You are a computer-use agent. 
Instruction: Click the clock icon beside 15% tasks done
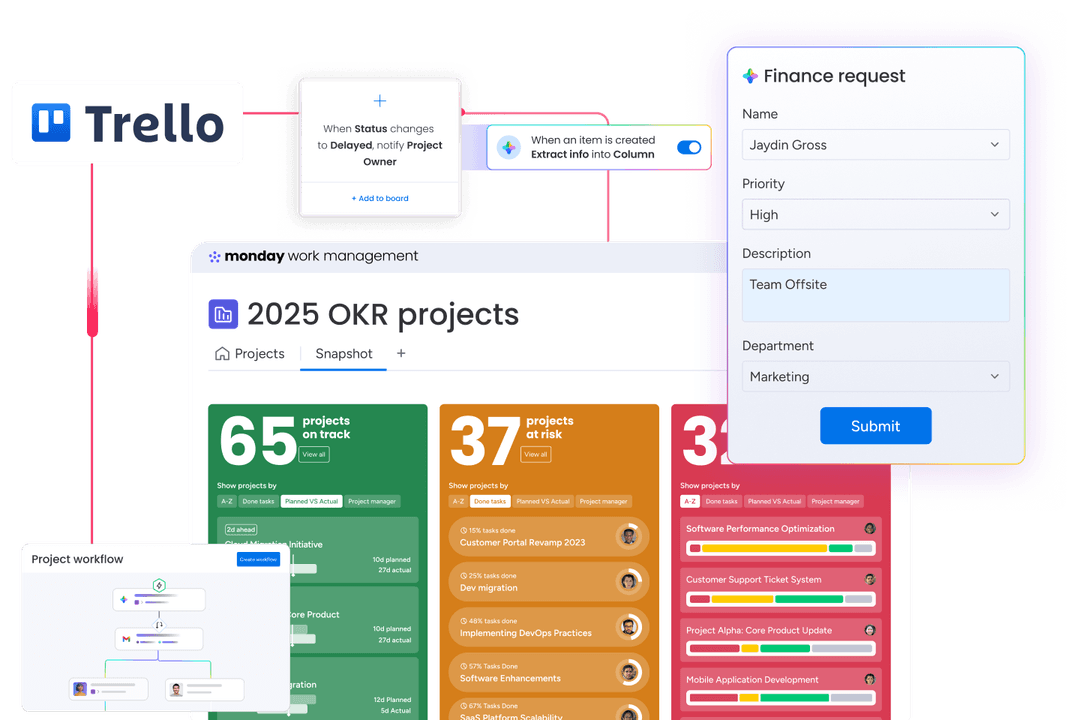click(x=464, y=531)
